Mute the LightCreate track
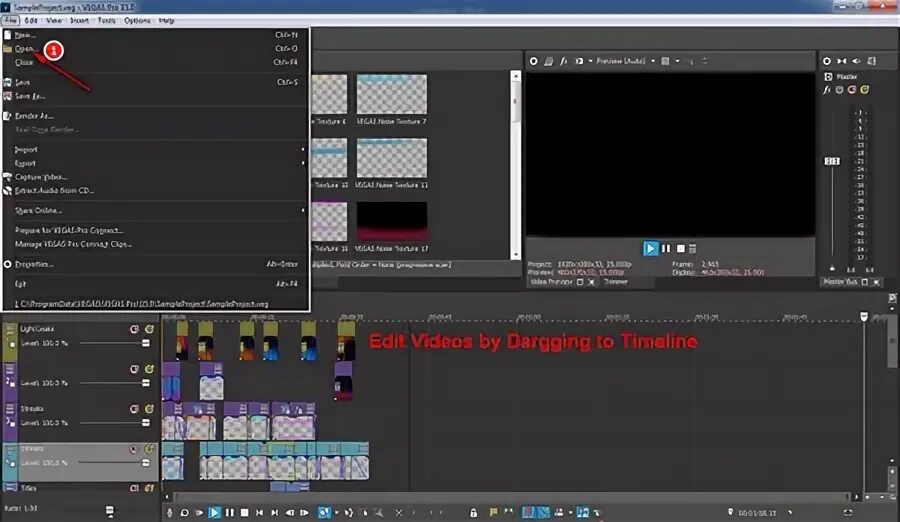The height and width of the screenshot is (522, 900). 134,329
